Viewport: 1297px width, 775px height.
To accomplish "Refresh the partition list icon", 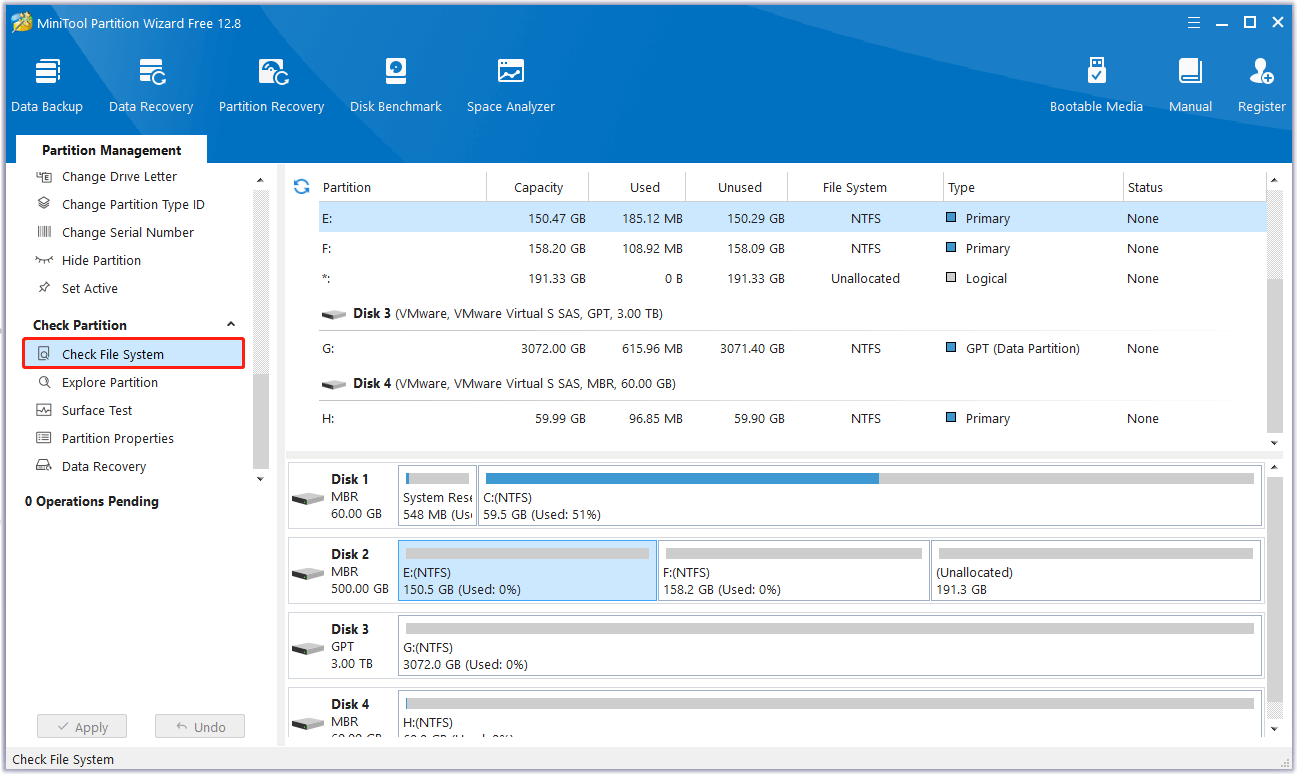I will [x=301, y=187].
